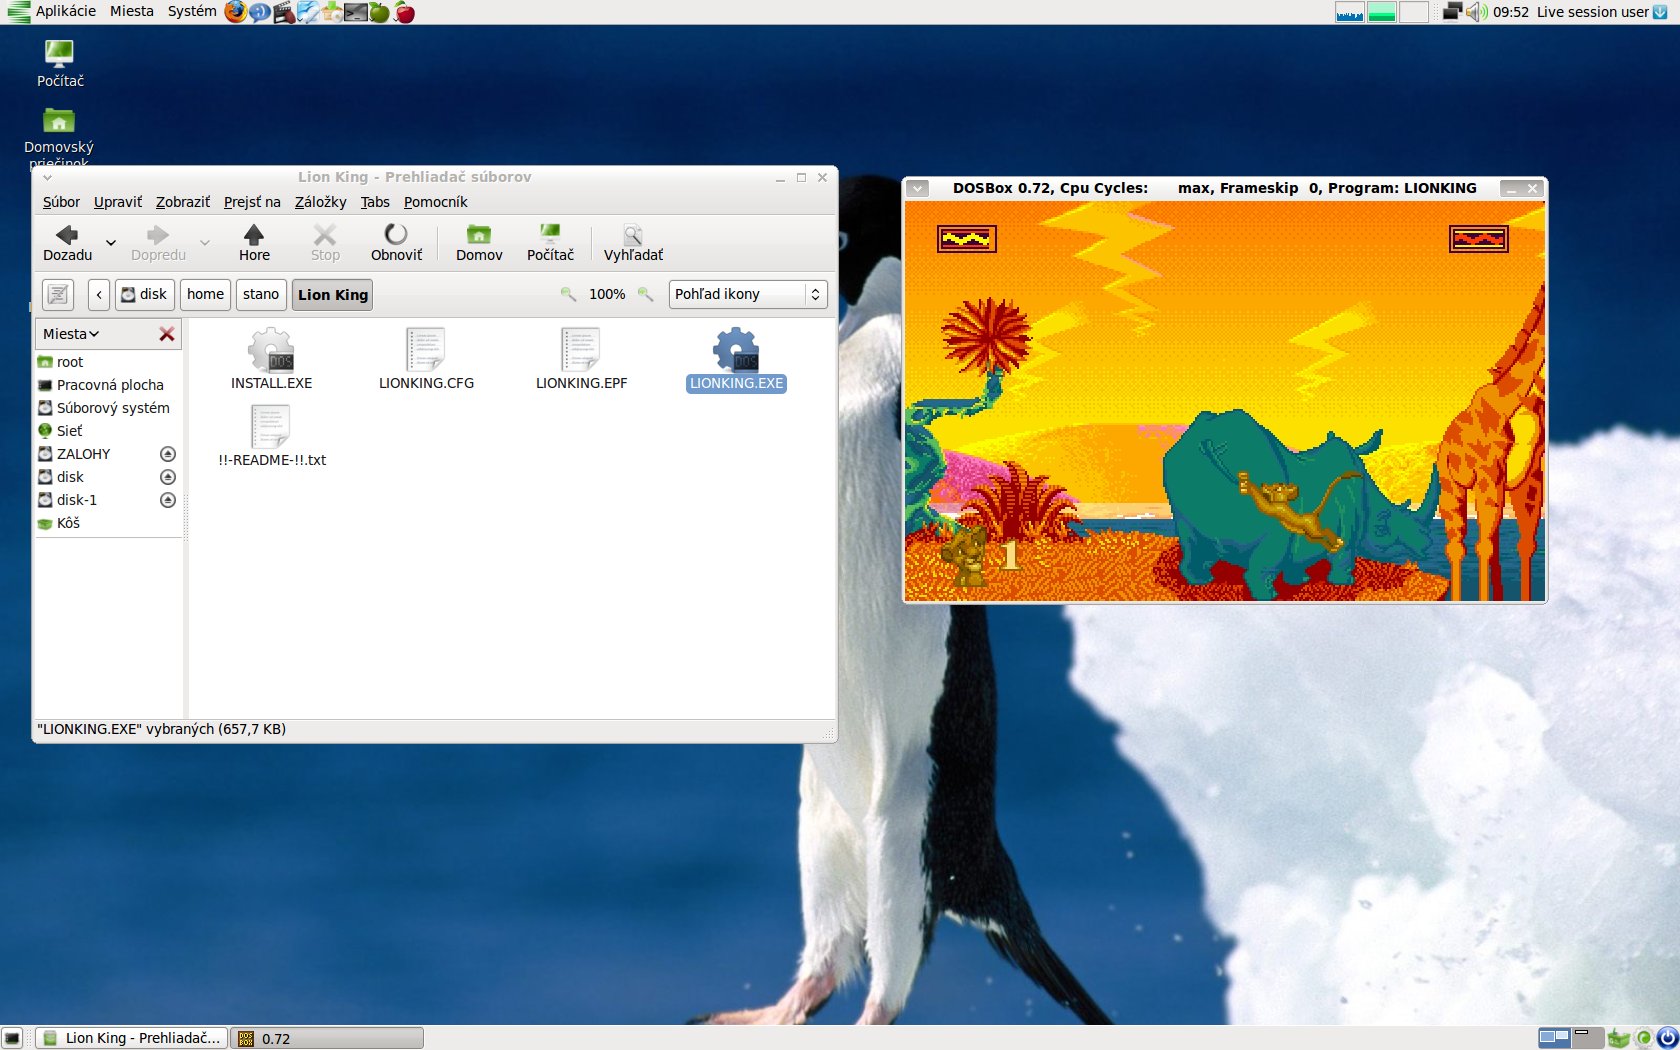Go to home folder via Domov

[x=479, y=242]
